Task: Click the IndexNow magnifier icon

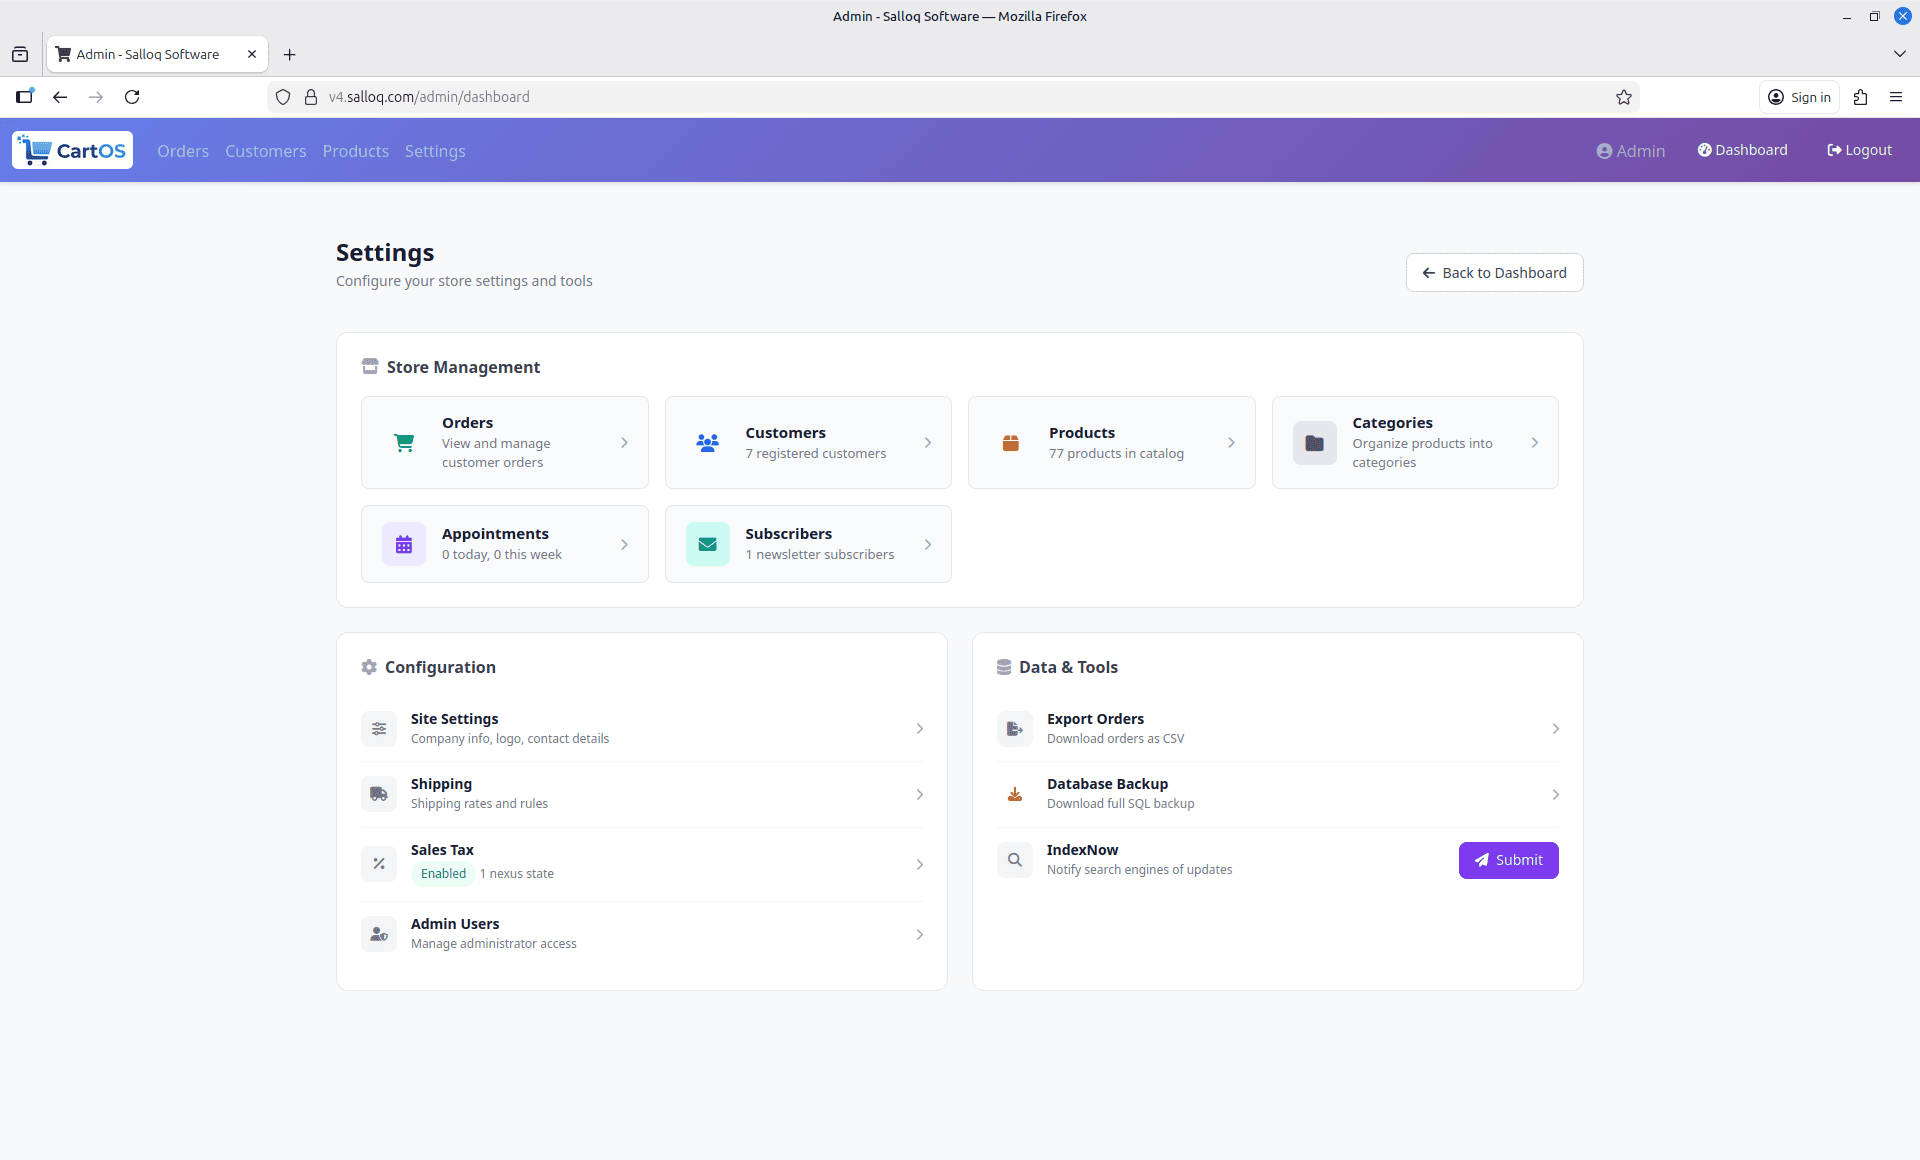Action: (x=1014, y=859)
